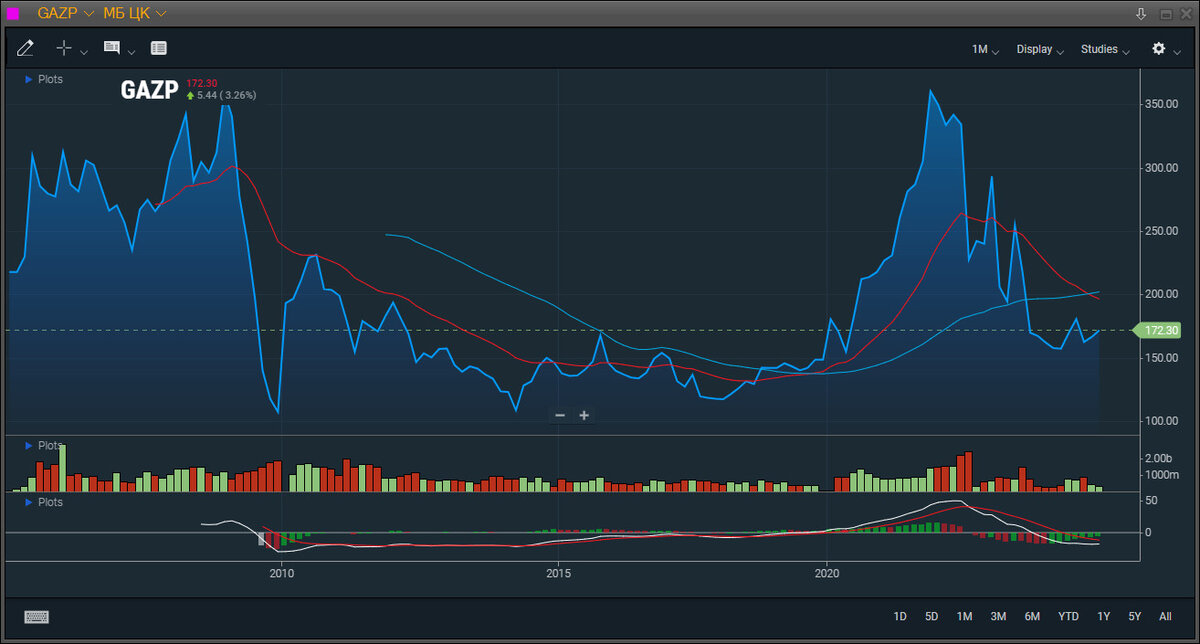Set range to 1Y

tap(1104, 616)
